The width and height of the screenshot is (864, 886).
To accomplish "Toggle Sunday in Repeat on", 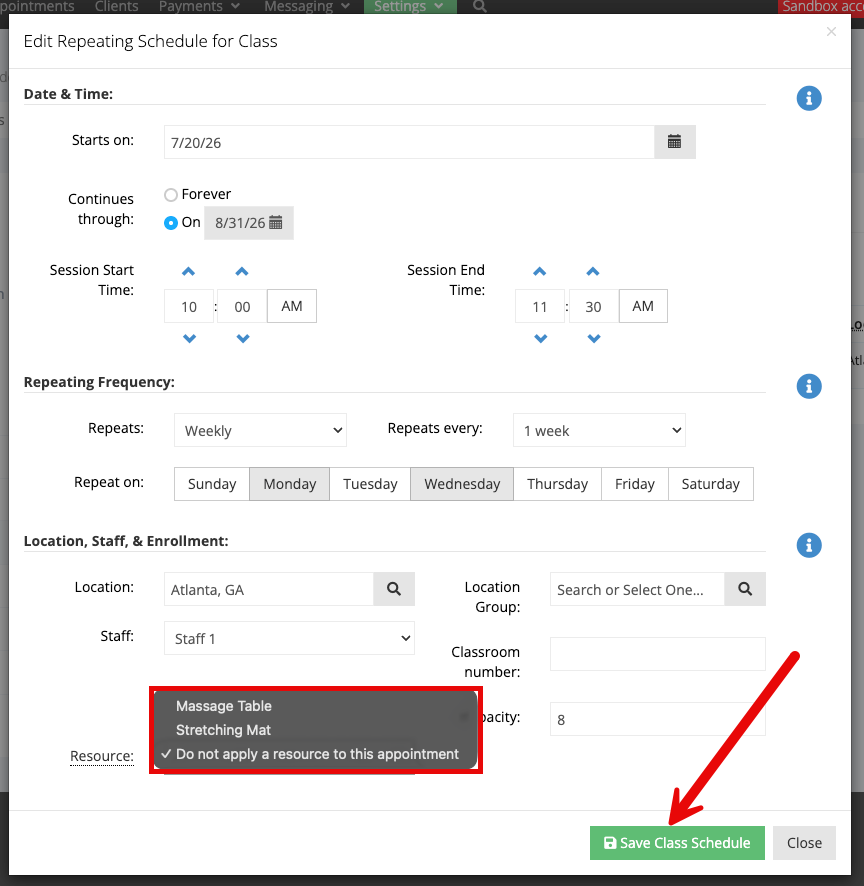I will tap(212, 484).
